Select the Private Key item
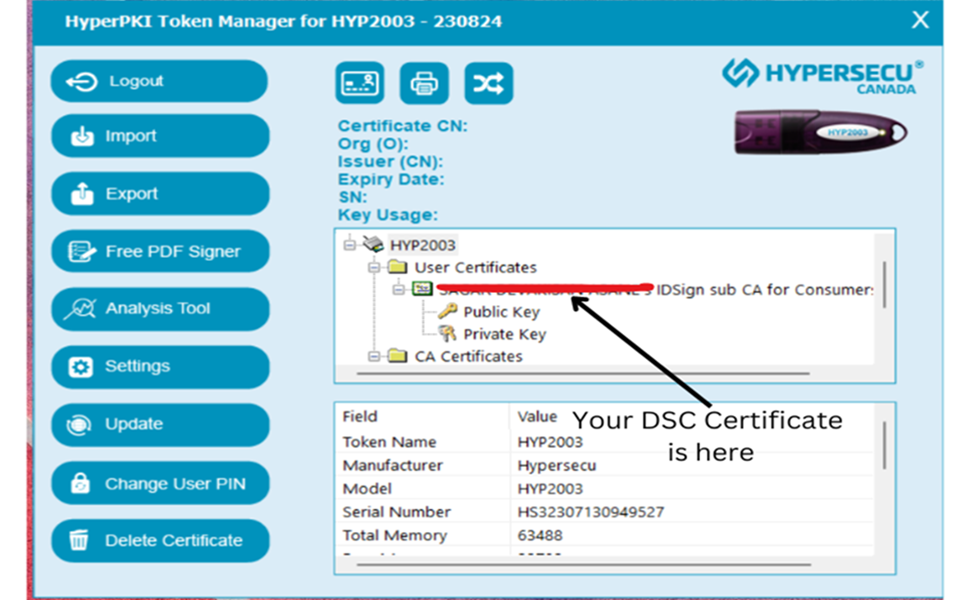The image size is (970, 600). pyautogui.click(x=505, y=334)
